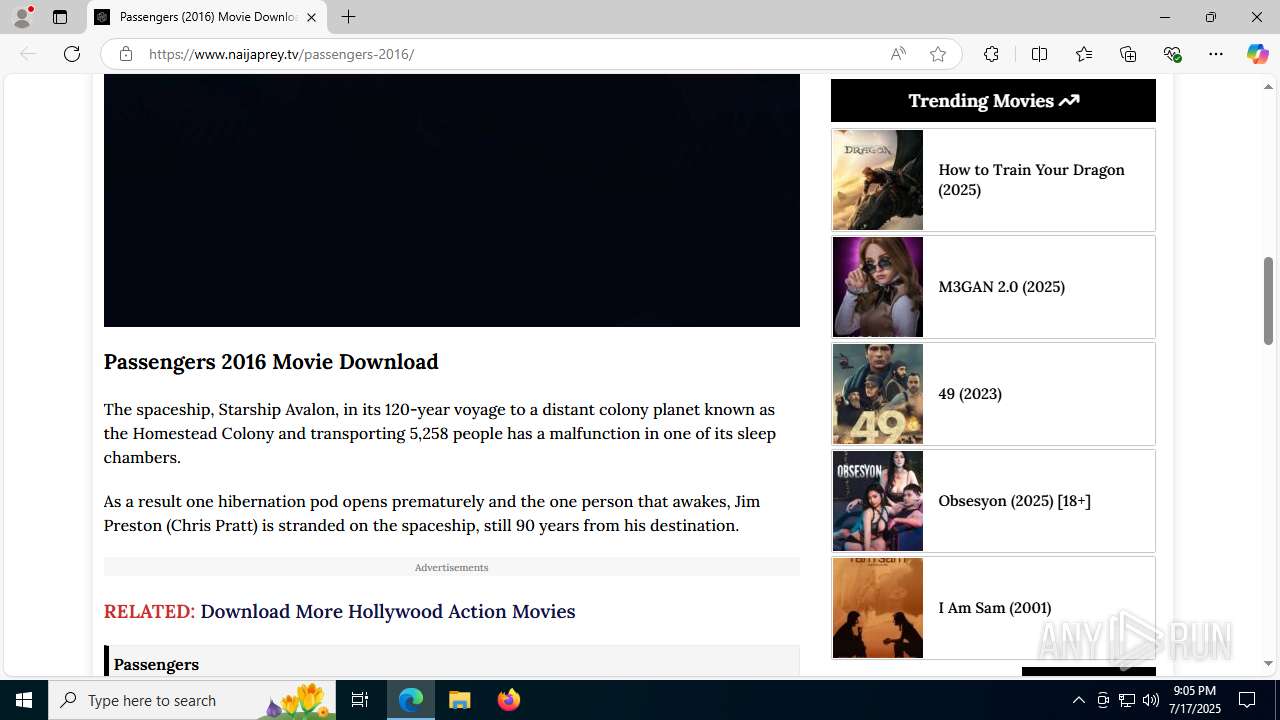This screenshot has height=720, width=1280.
Task: Click the scrollbar up arrow
Action: [x=1268, y=87]
